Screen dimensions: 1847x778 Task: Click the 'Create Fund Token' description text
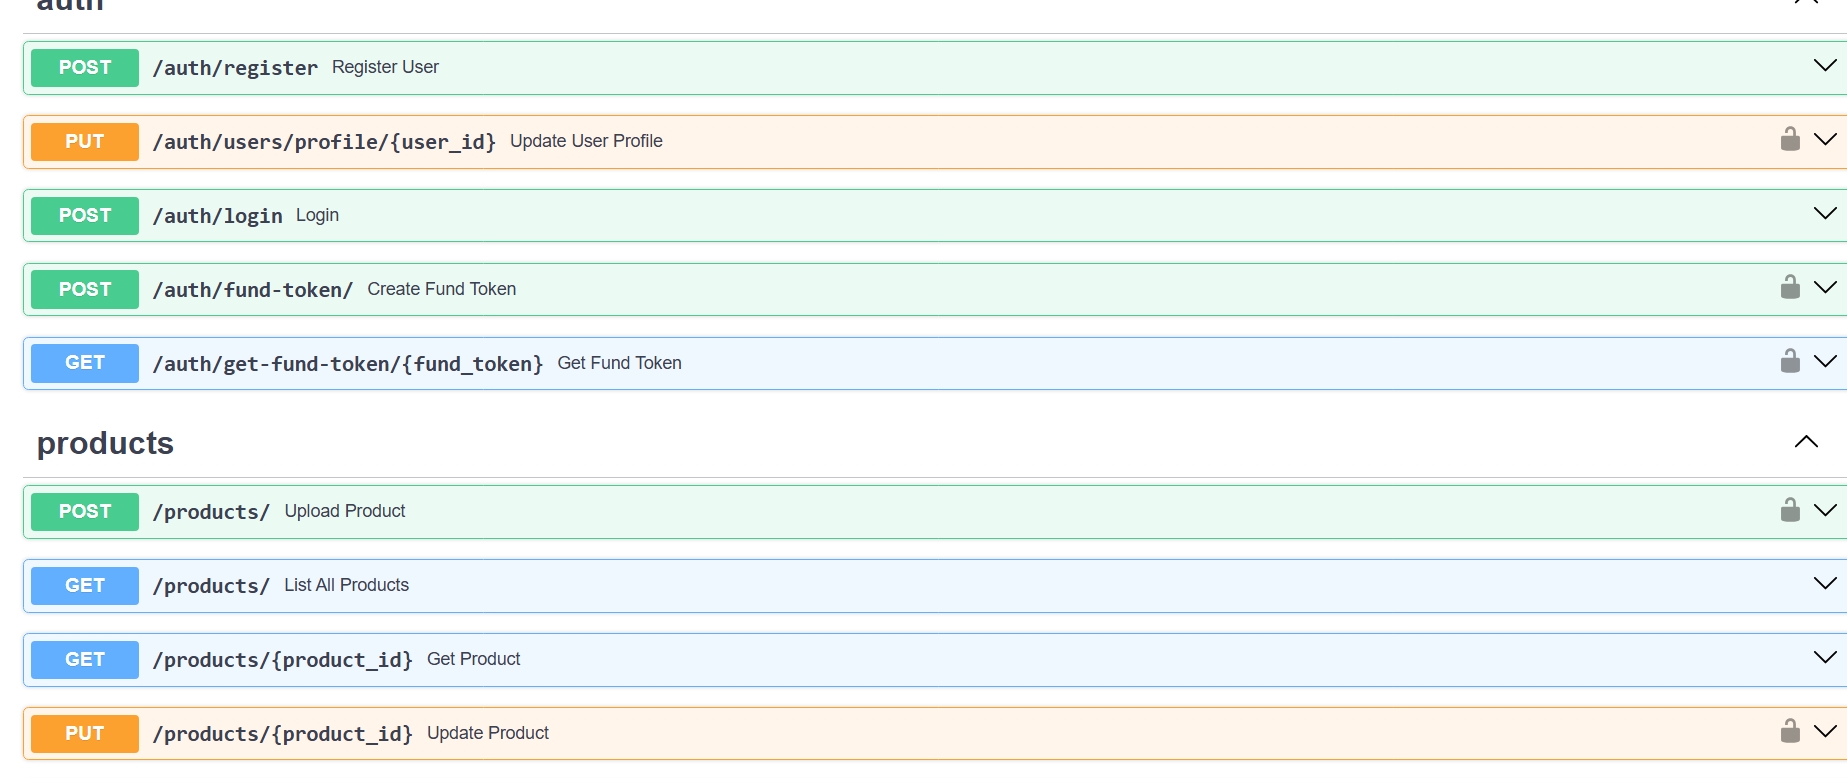(x=442, y=289)
